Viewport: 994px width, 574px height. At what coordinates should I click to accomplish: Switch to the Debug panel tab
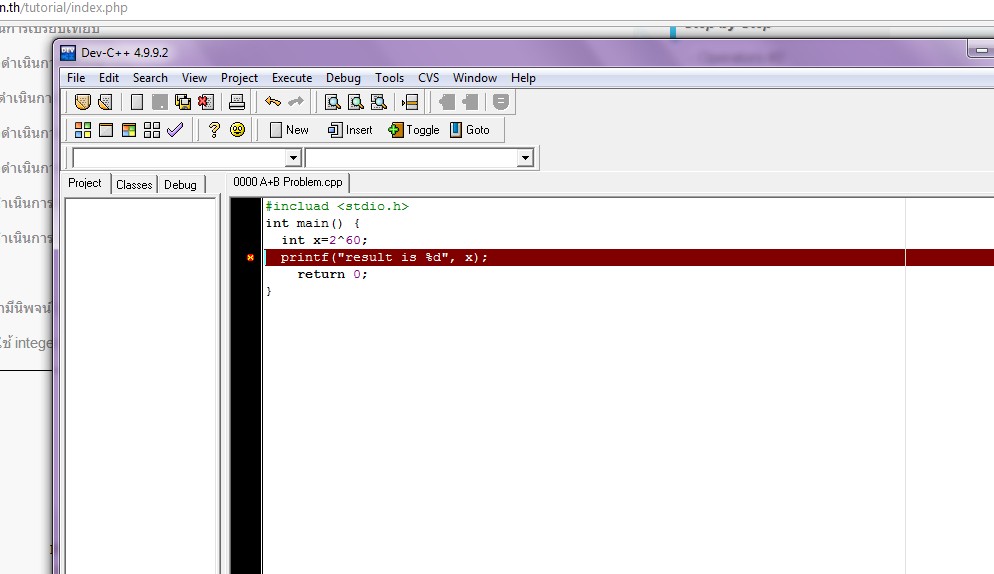tap(180, 184)
